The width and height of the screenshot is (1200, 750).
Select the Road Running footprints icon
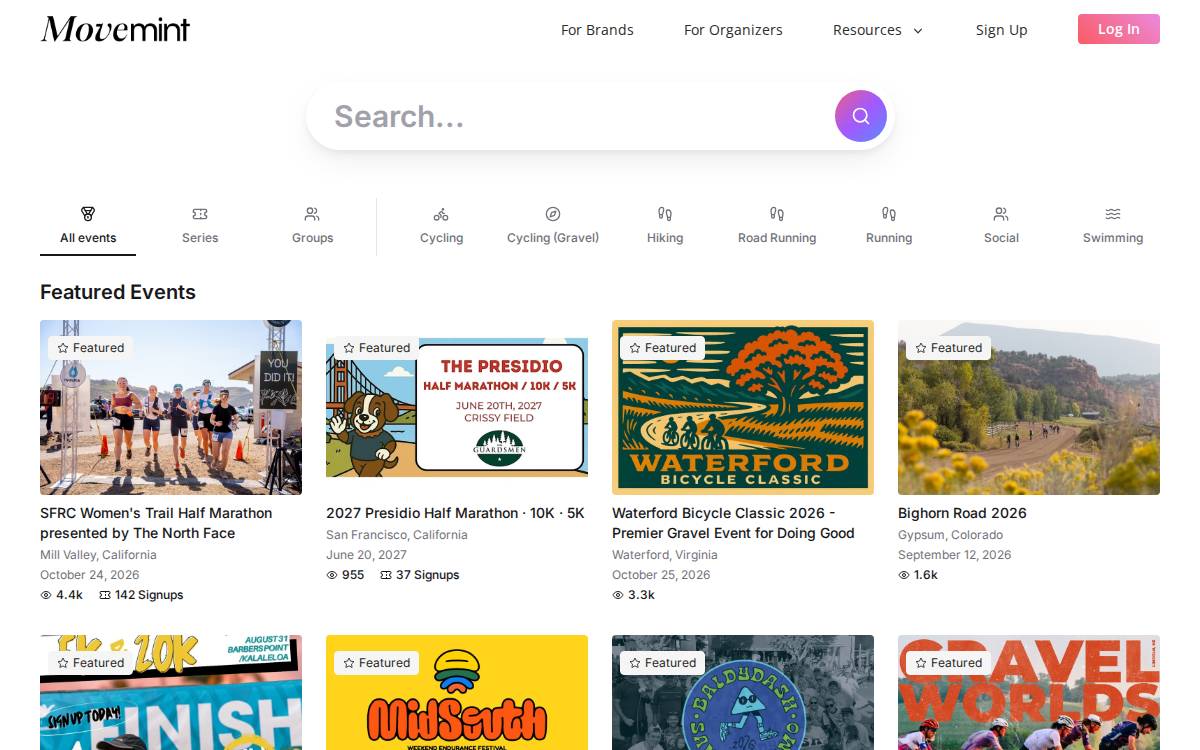click(777, 214)
